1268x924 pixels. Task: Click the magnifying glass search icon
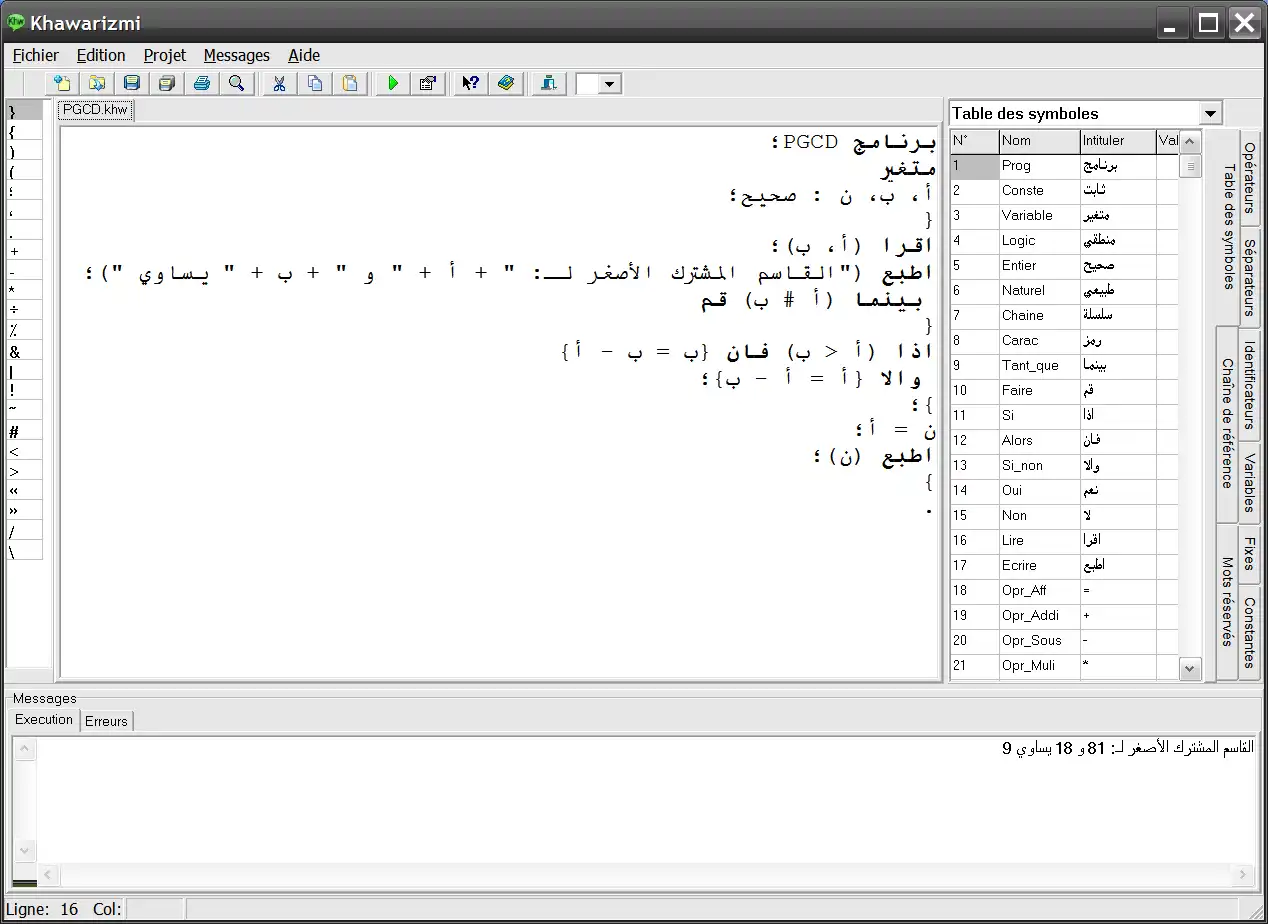tap(237, 83)
